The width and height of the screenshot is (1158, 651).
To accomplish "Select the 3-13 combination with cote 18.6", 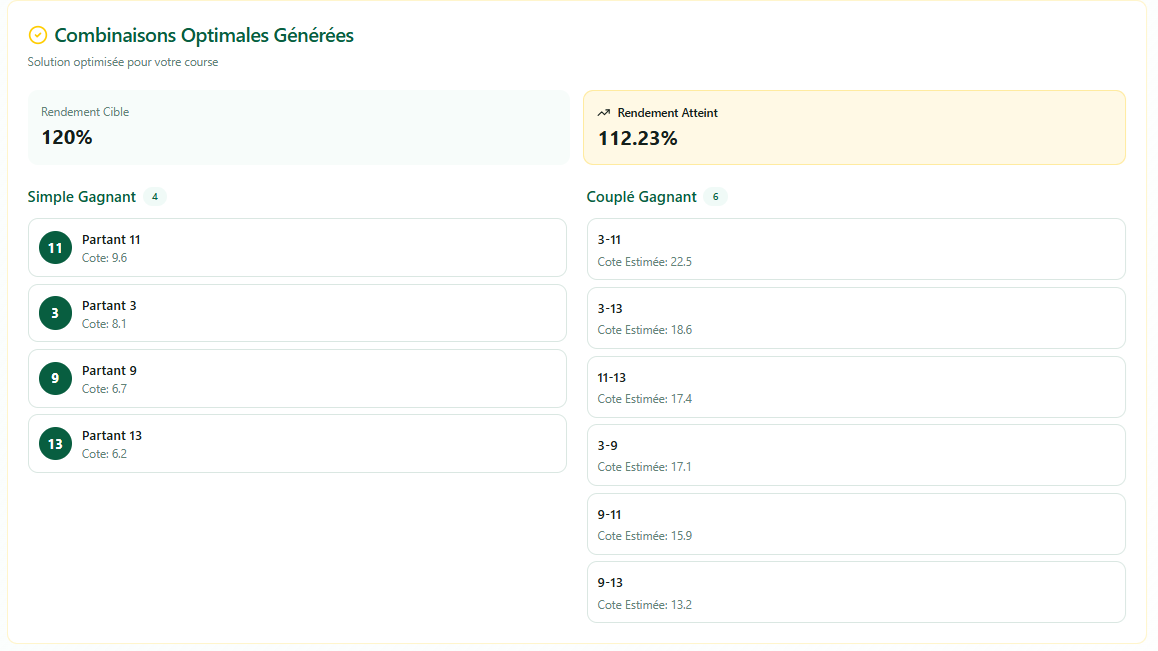I will coord(855,318).
